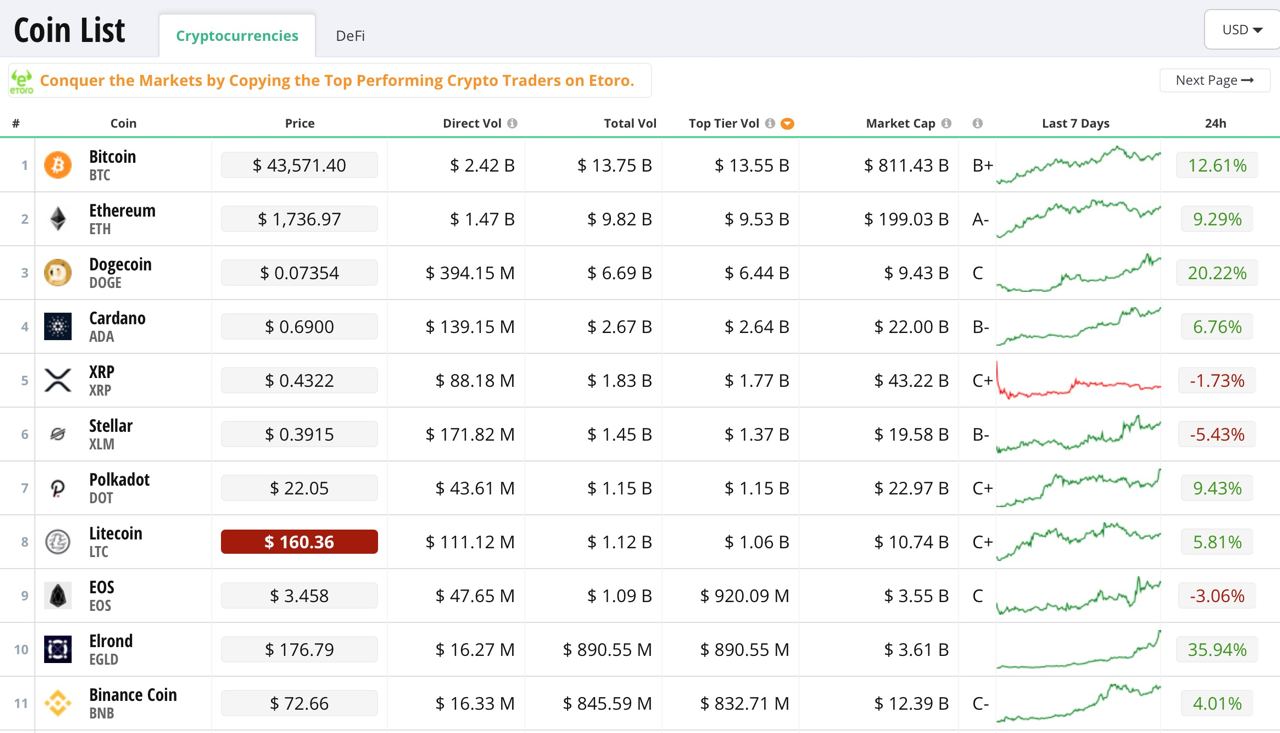Open the Stellar coin name link
1280x733 pixels.
click(111, 426)
